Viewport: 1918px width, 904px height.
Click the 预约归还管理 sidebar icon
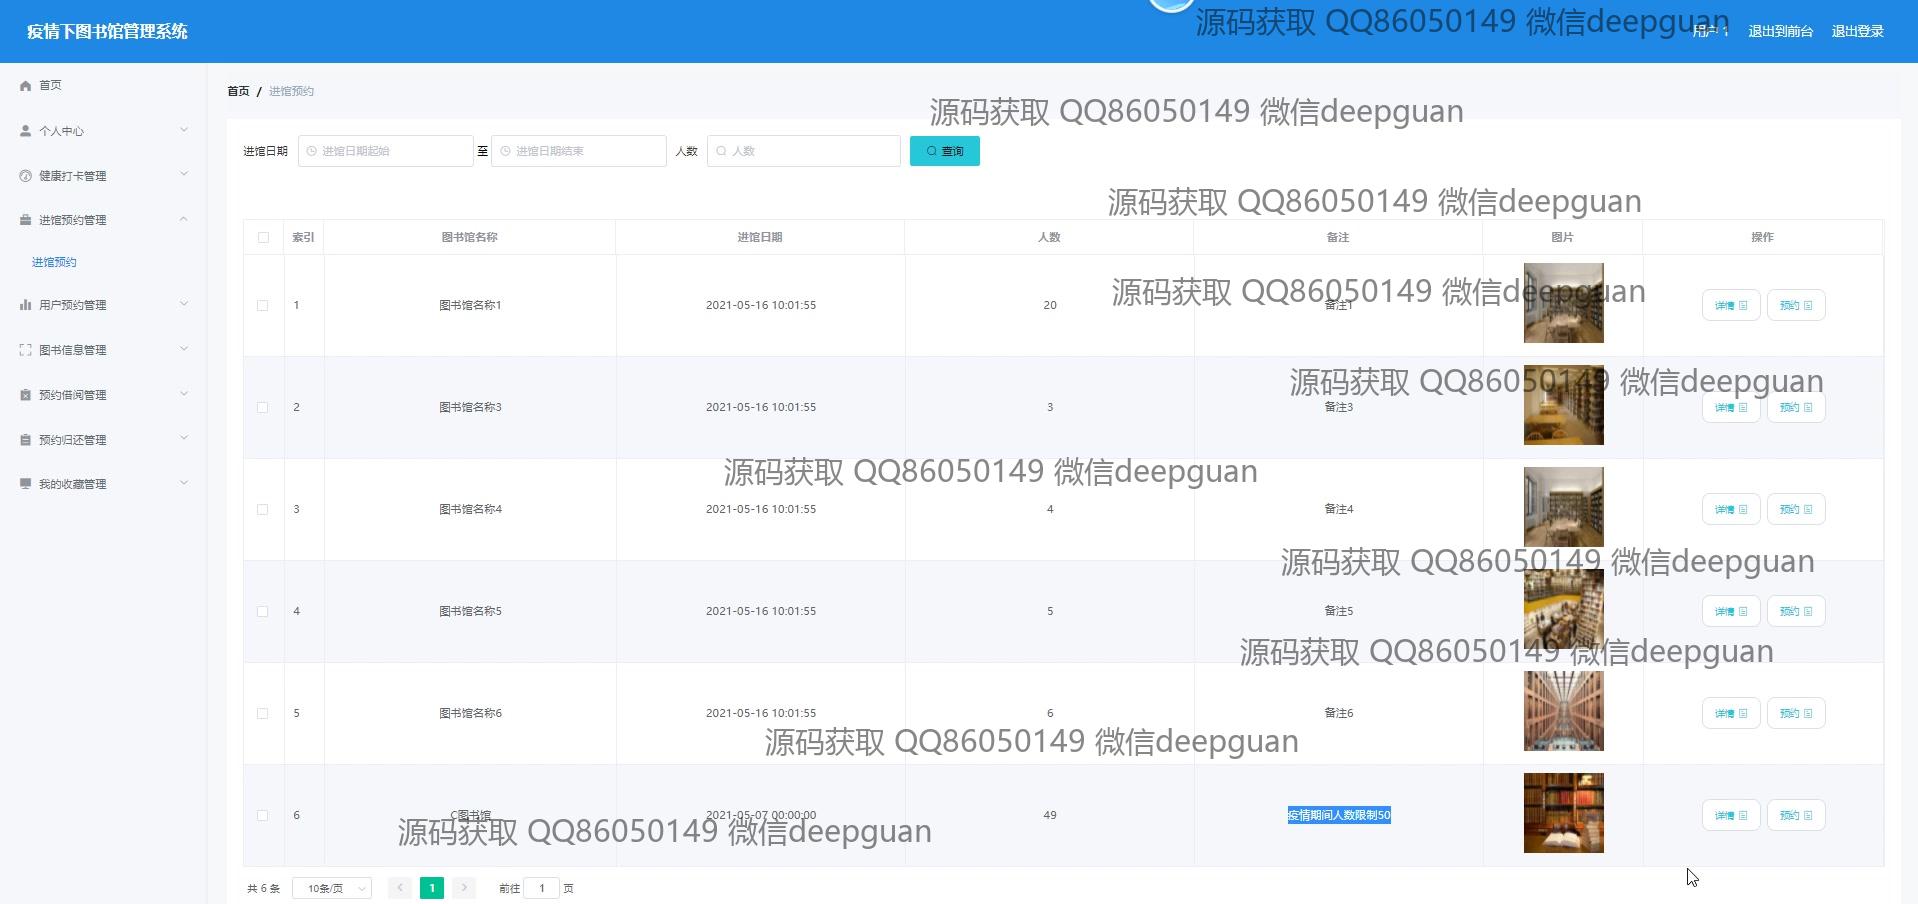26,440
